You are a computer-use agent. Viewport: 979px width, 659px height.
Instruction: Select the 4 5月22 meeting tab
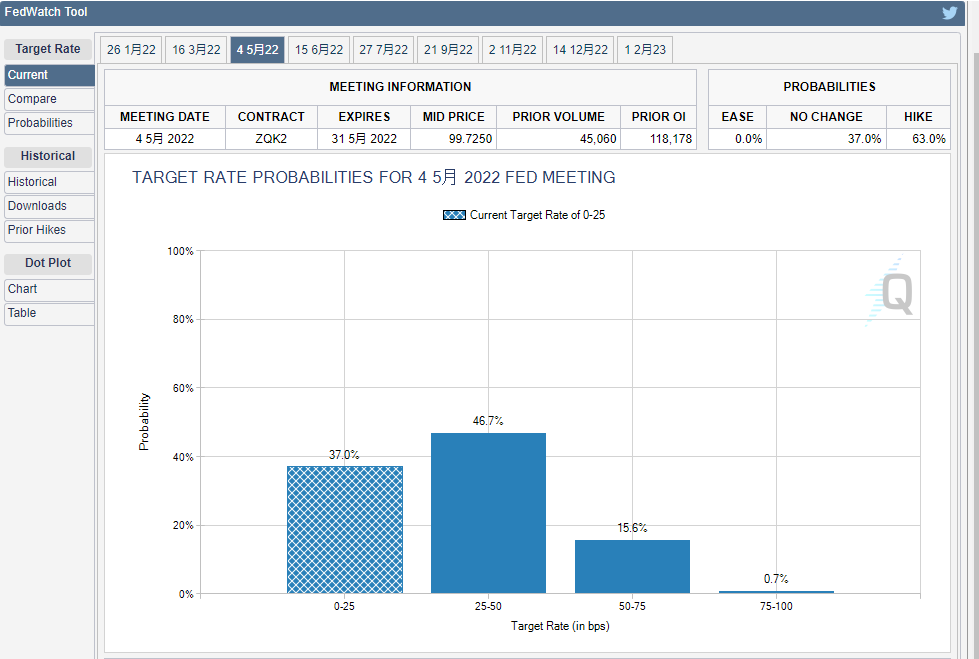coord(257,50)
